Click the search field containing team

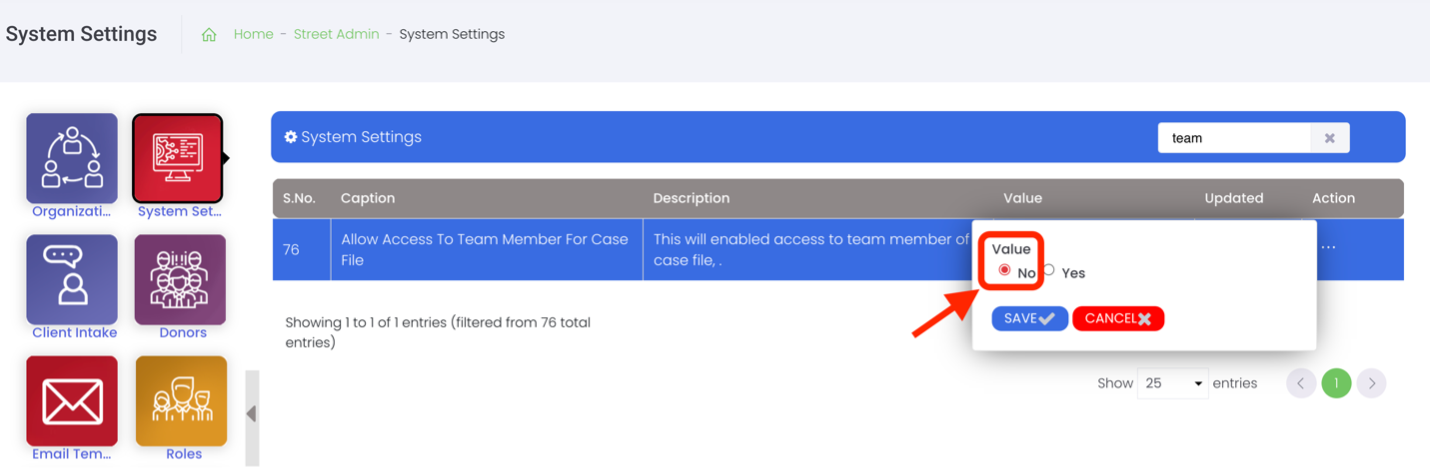coord(1234,138)
